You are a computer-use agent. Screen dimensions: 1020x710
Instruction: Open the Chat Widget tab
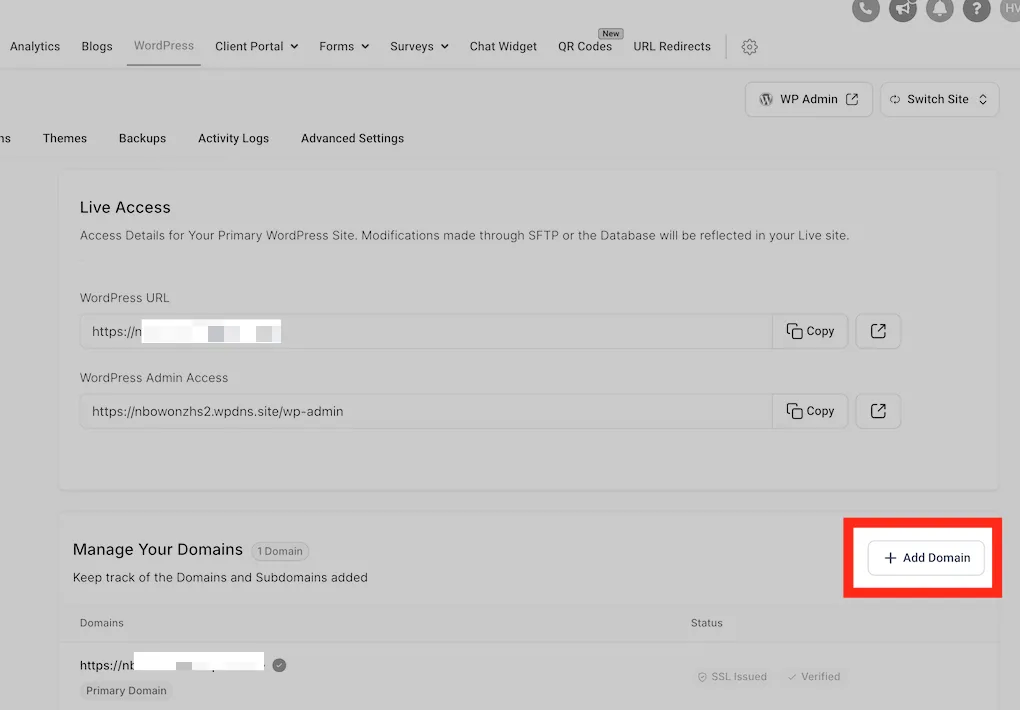point(503,47)
